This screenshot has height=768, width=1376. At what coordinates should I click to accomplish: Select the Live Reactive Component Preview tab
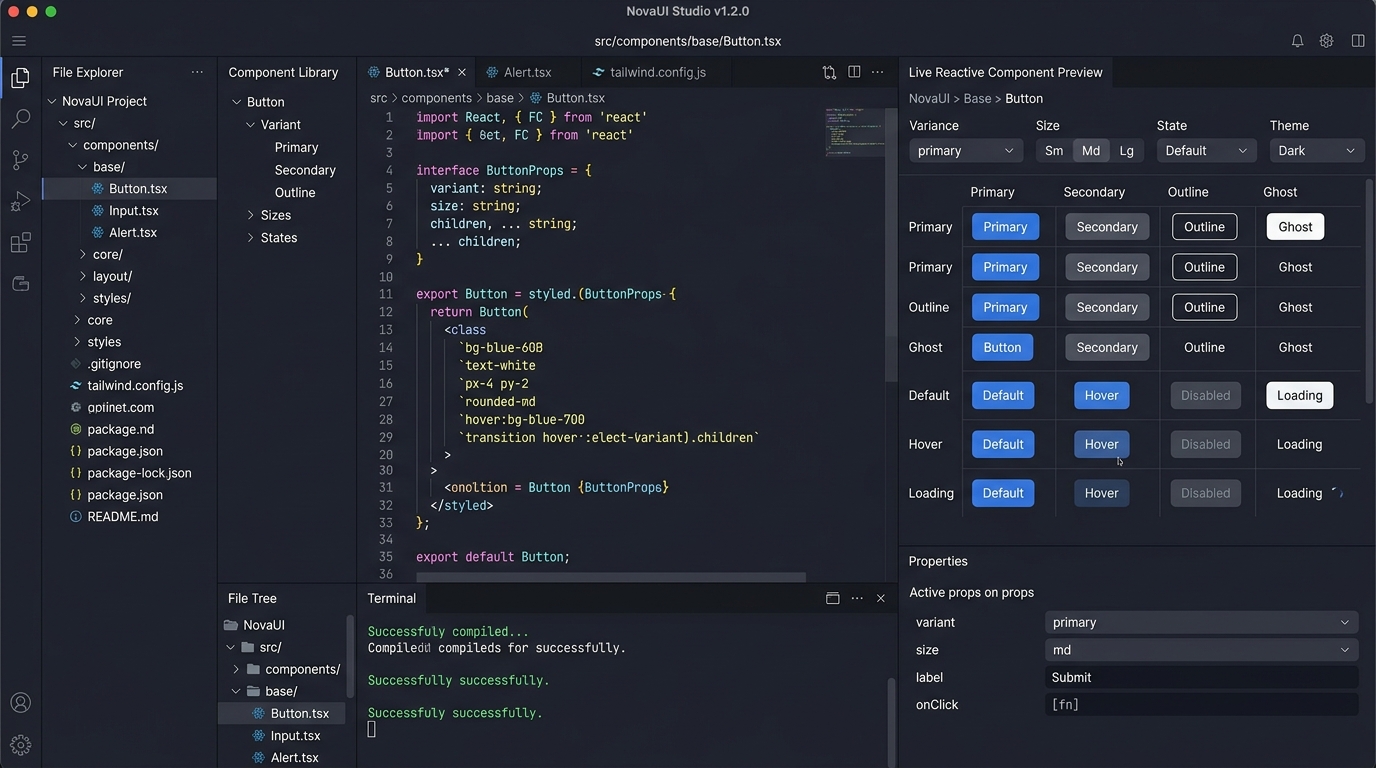click(x=1005, y=72)
